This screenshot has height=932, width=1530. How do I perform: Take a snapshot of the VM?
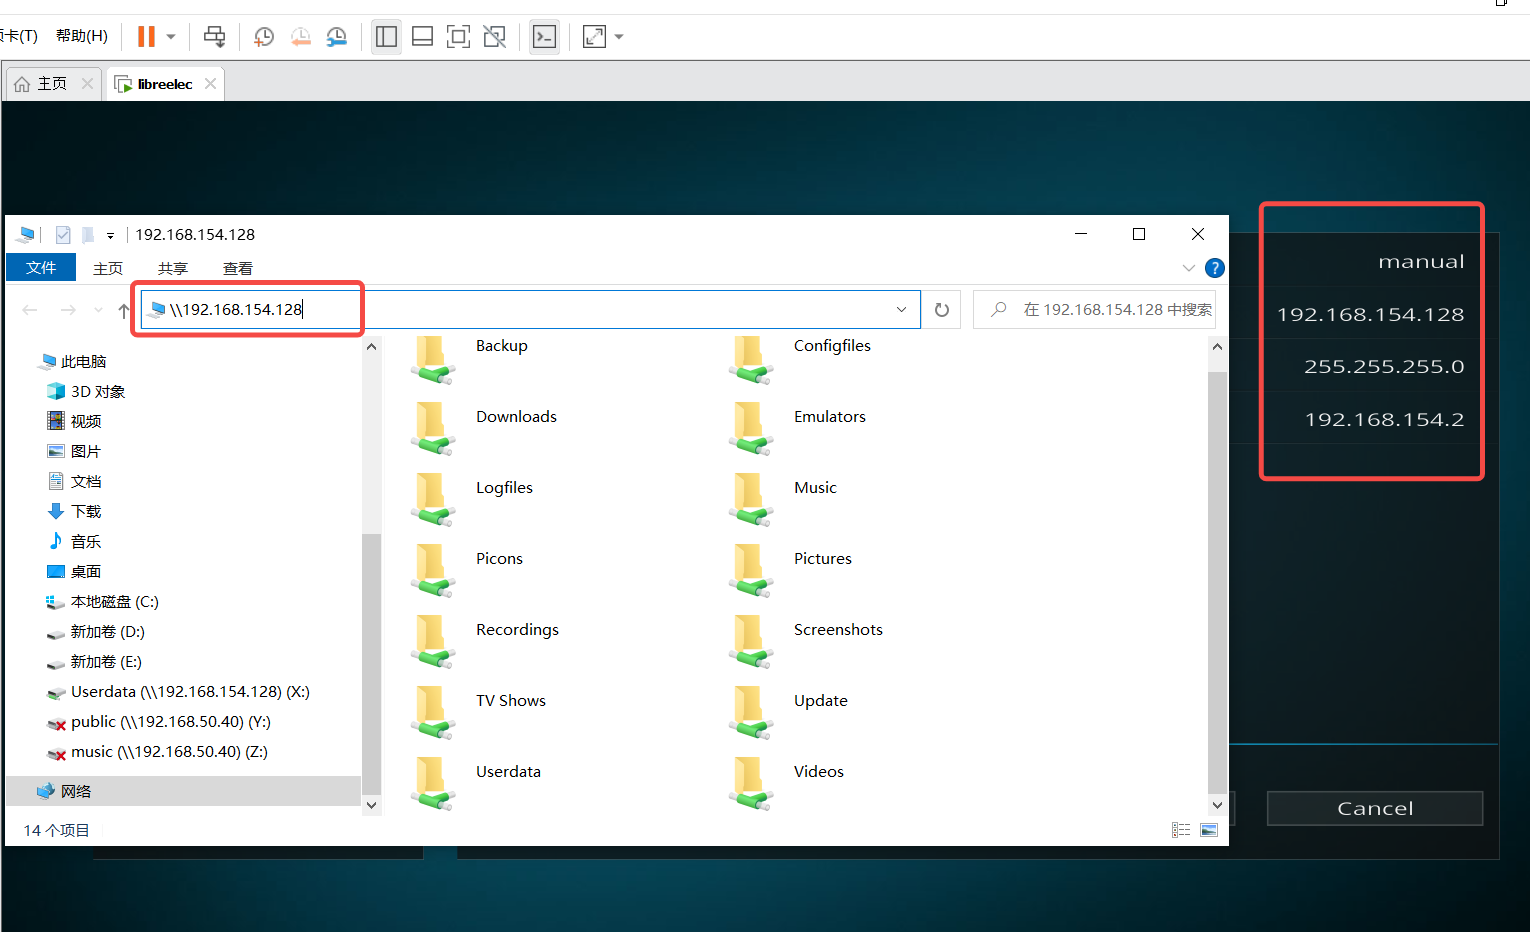click(x=264, y=37)
